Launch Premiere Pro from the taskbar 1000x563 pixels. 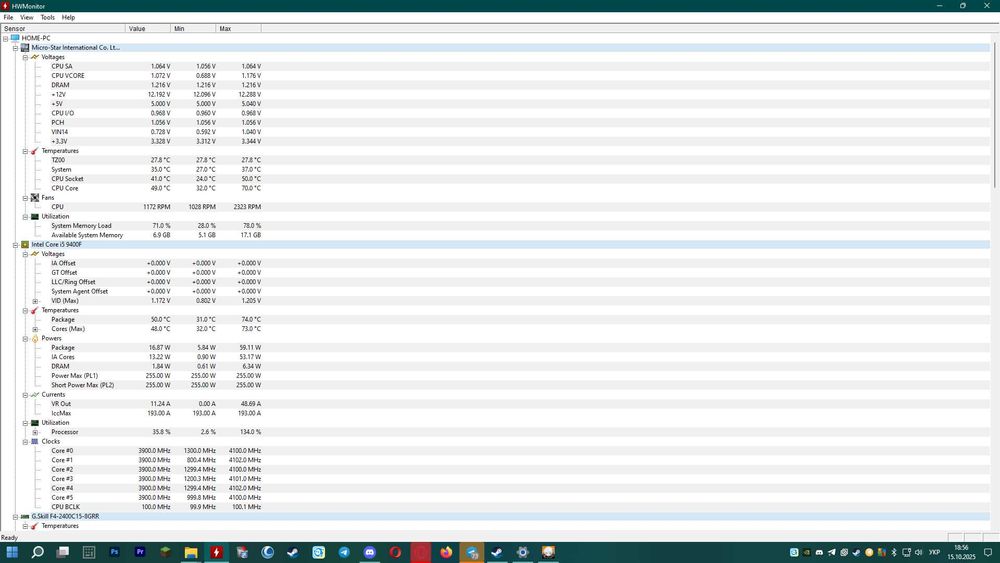[x=140, y=552]
